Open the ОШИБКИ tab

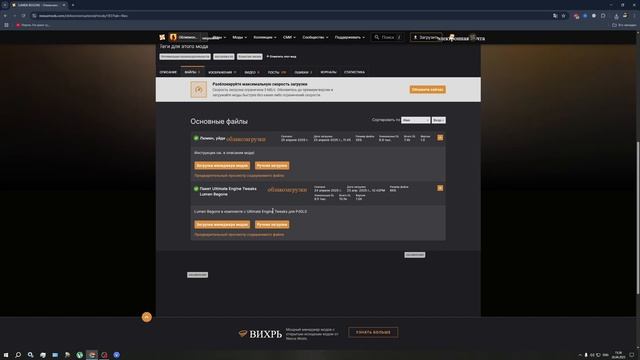pos(303,72)
